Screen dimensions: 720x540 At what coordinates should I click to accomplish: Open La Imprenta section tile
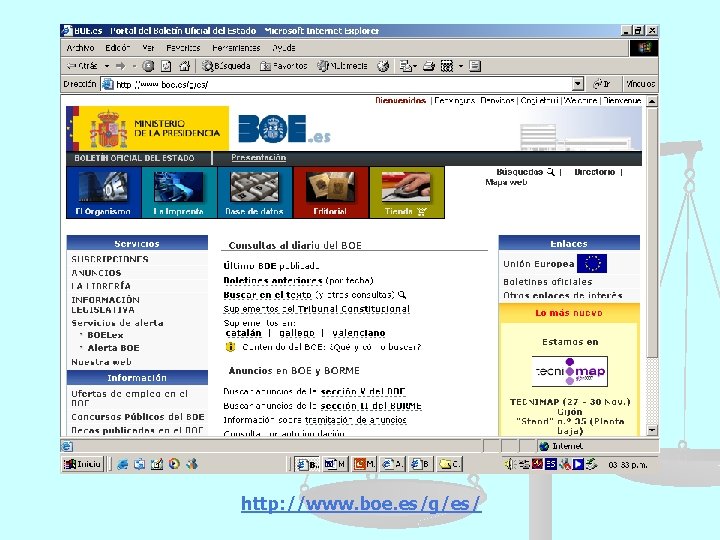point(179,192)
